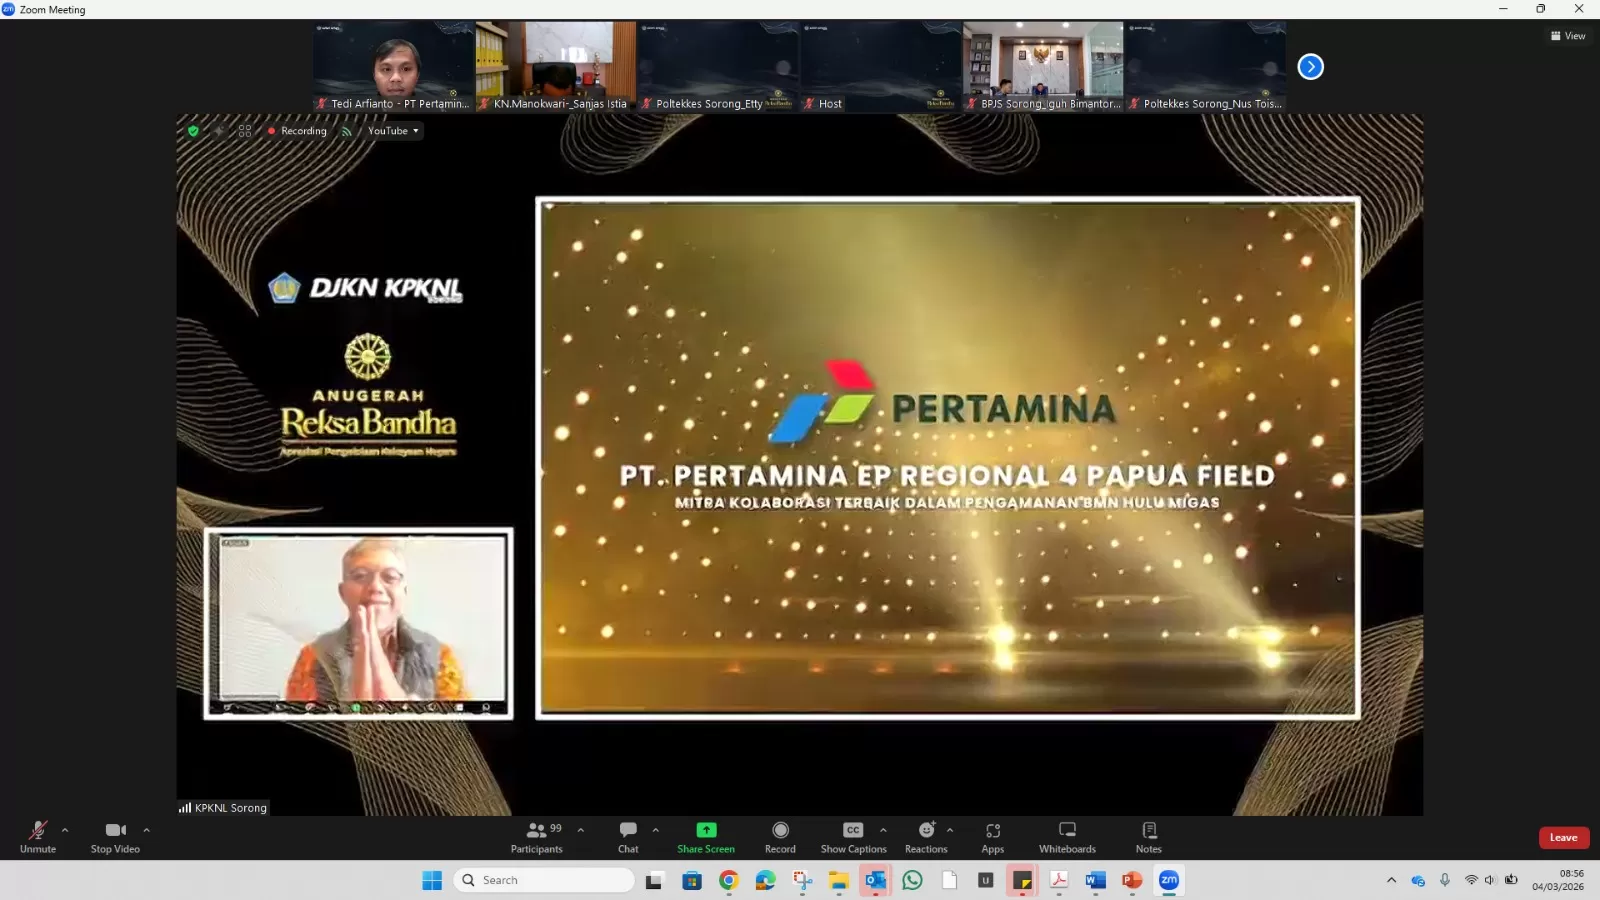The width and height of the screenshot is (1600, 900).
Task: Open Sticky Notes from the taskbar
Action: (1022, 880)
